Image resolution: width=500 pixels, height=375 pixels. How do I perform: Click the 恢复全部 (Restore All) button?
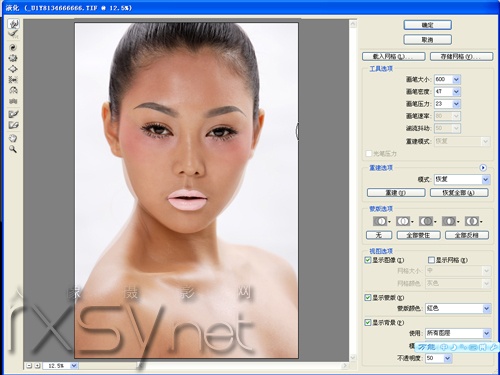(x=459, y=193)
